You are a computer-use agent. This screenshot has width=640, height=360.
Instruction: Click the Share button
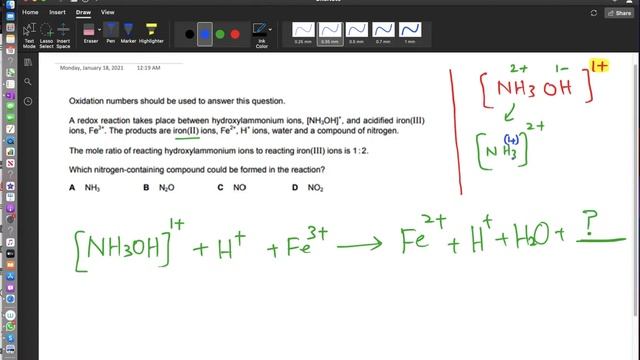(x=619, y=13)
